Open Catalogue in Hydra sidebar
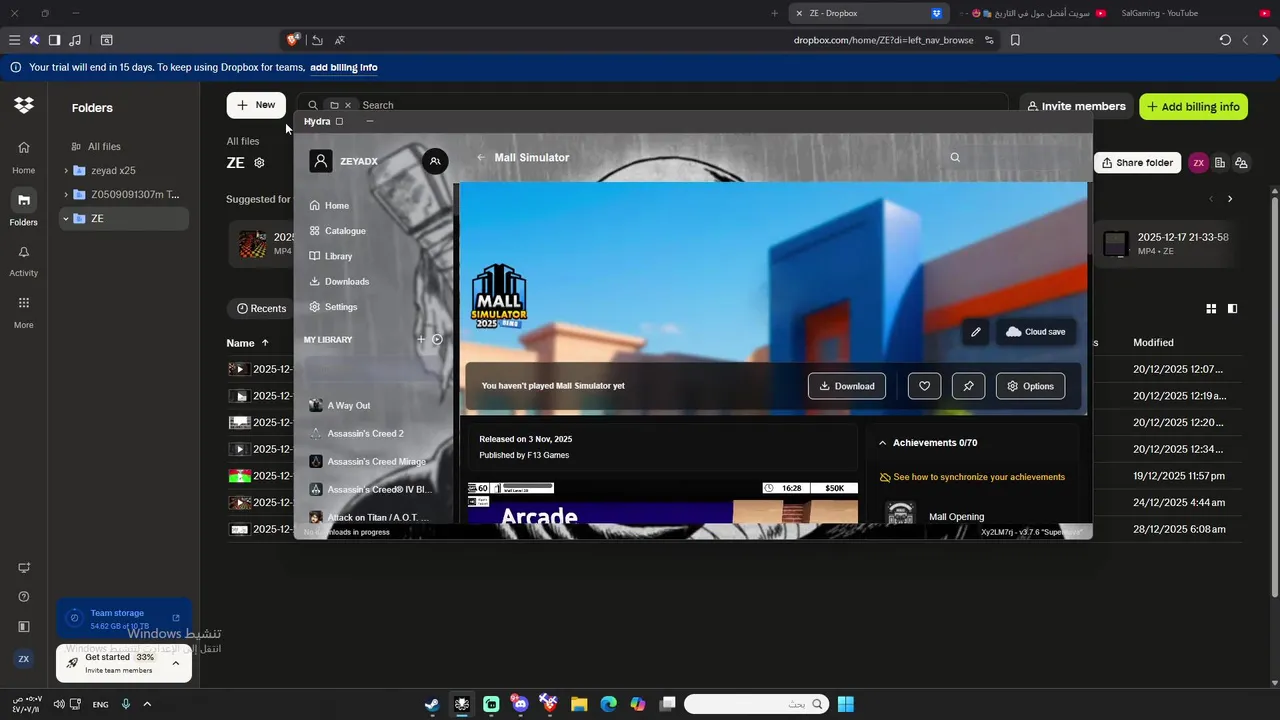Screen dimensions: 1280x720 tap(337, 231)
